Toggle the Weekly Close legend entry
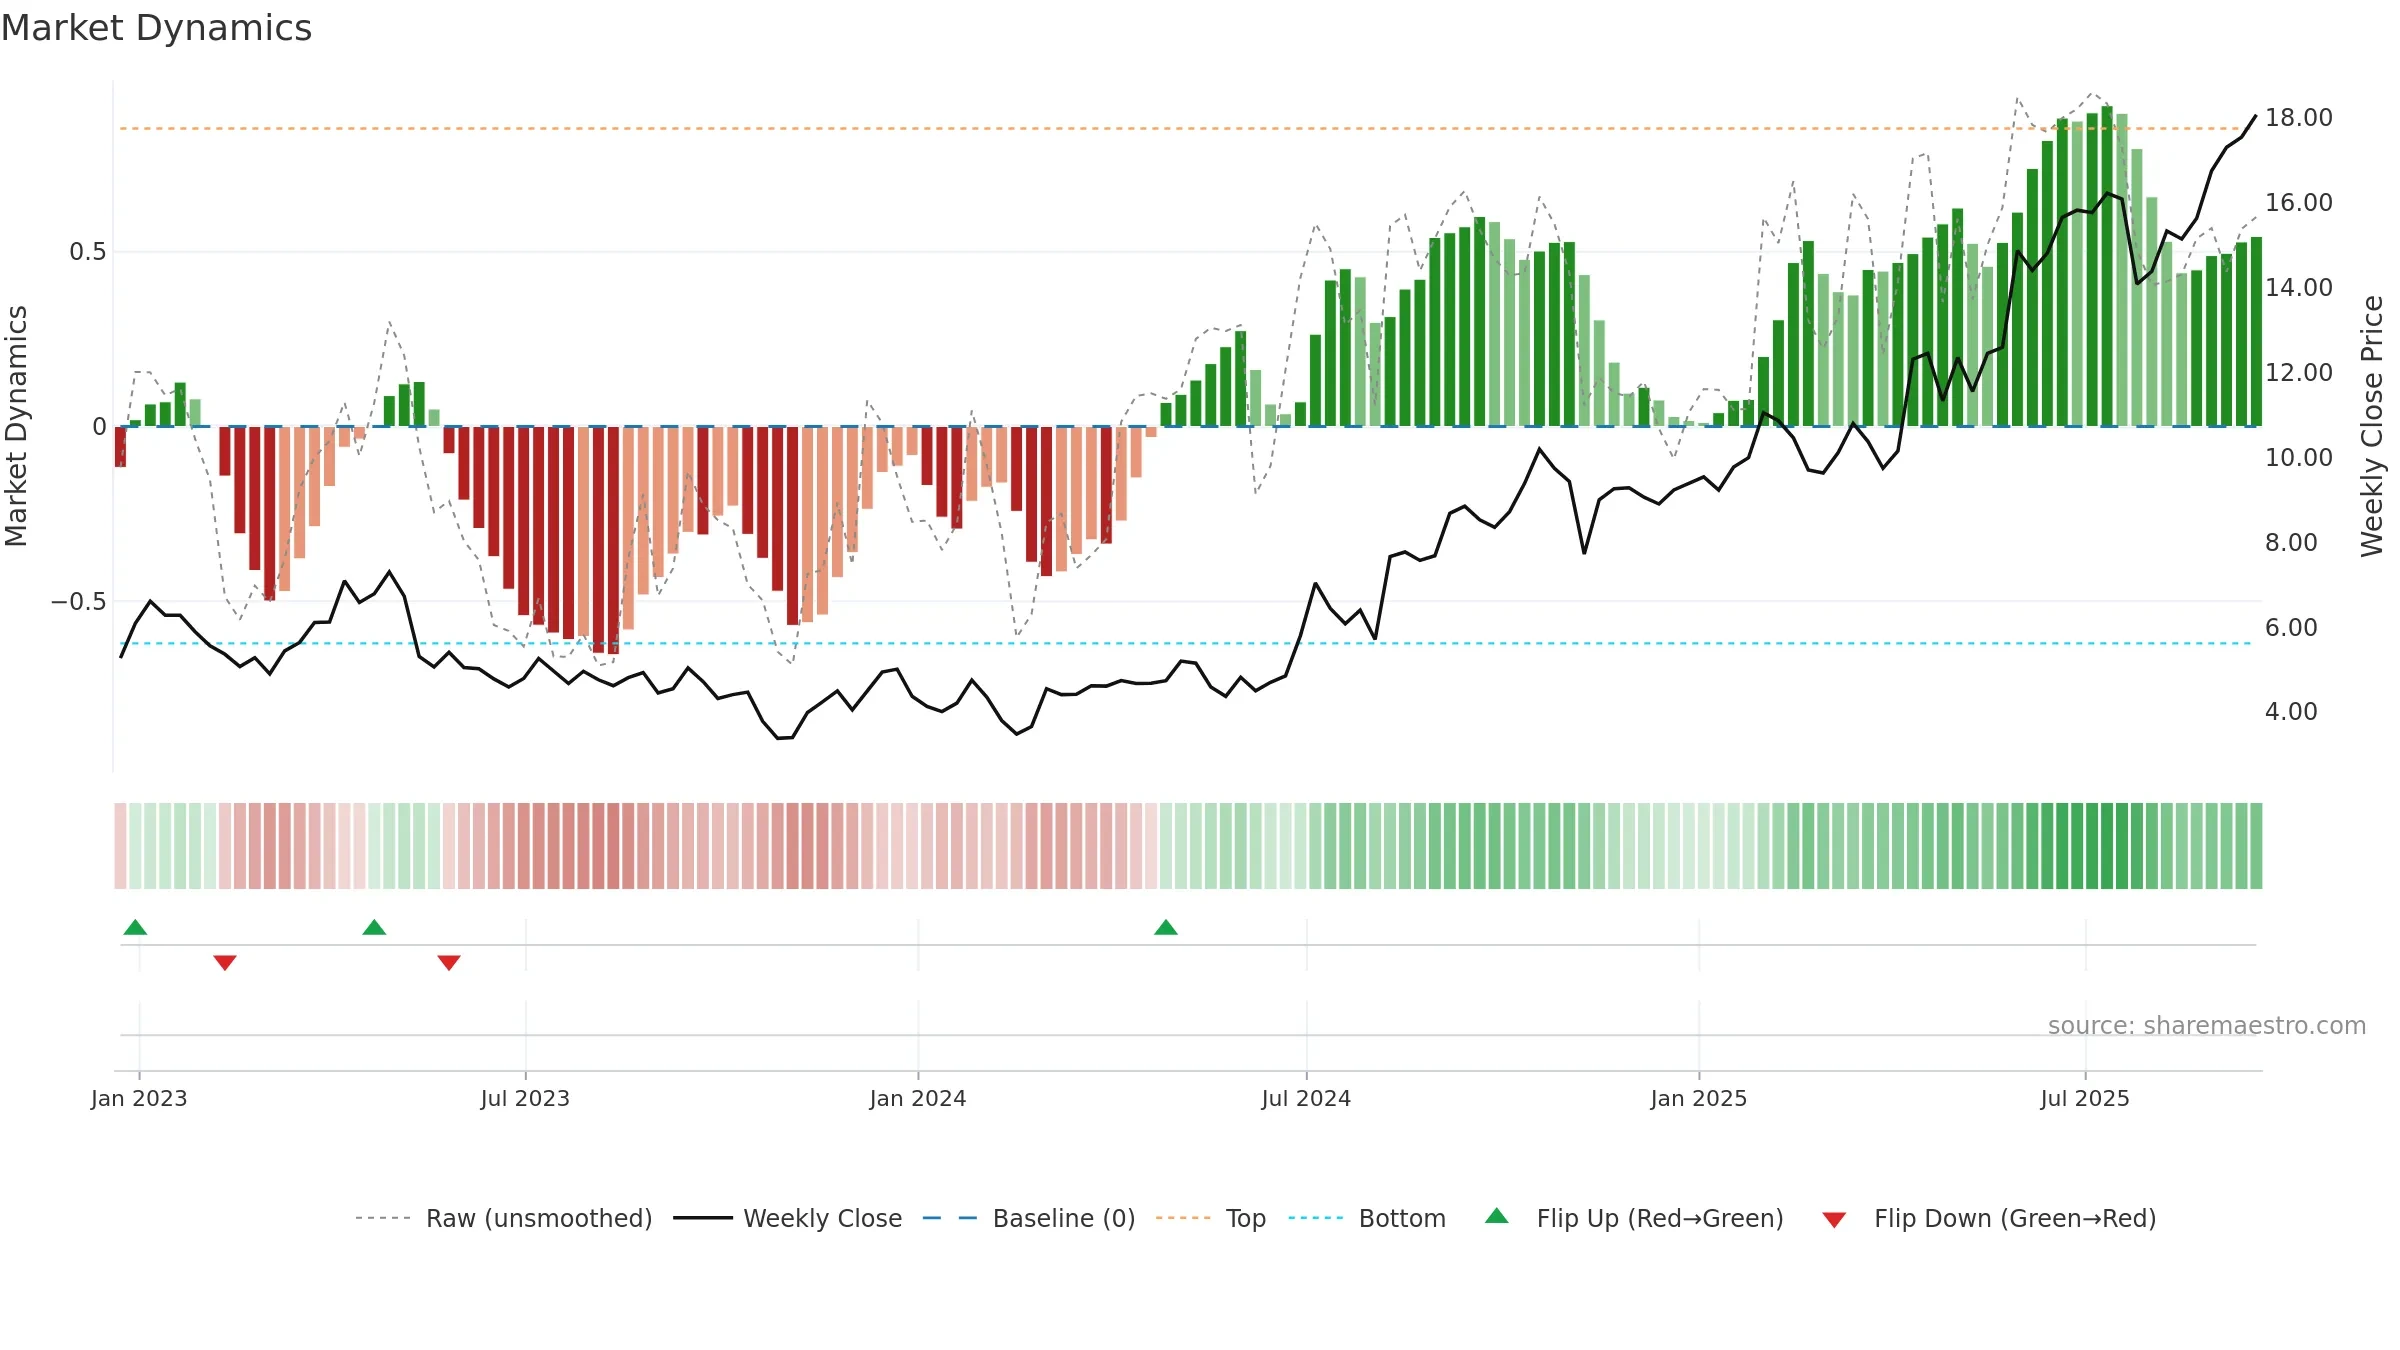The image size is (2400, 1350). (x=787, y=1218)
